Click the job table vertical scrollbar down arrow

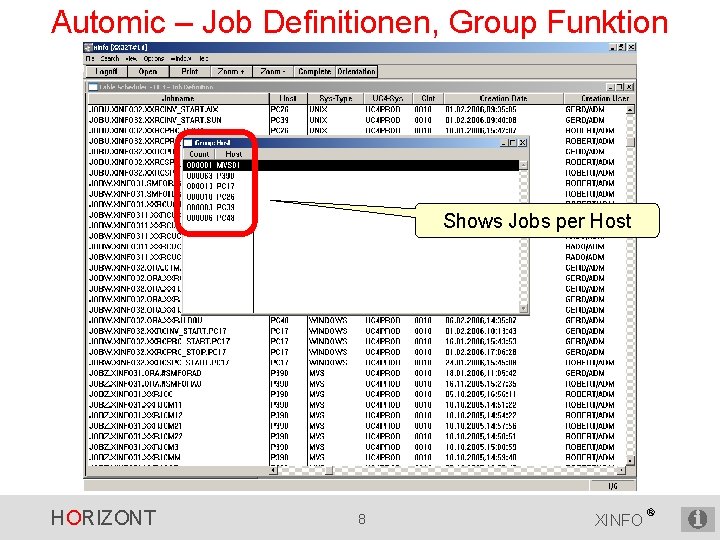630,460
